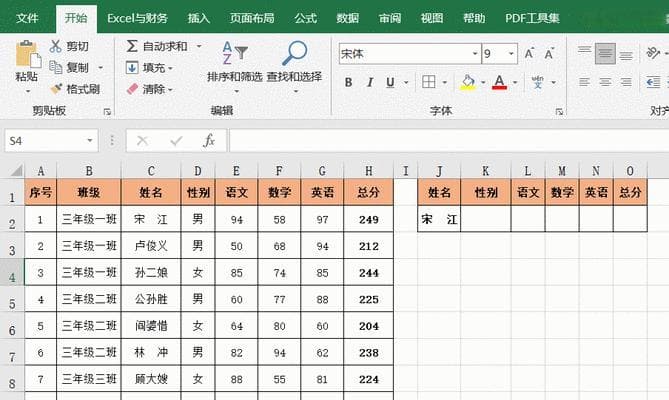The height and width of the screenshot is (400, 669).
Task: Toggle Underline formatting
Action: pyautogui.click(x=390, y=82)
